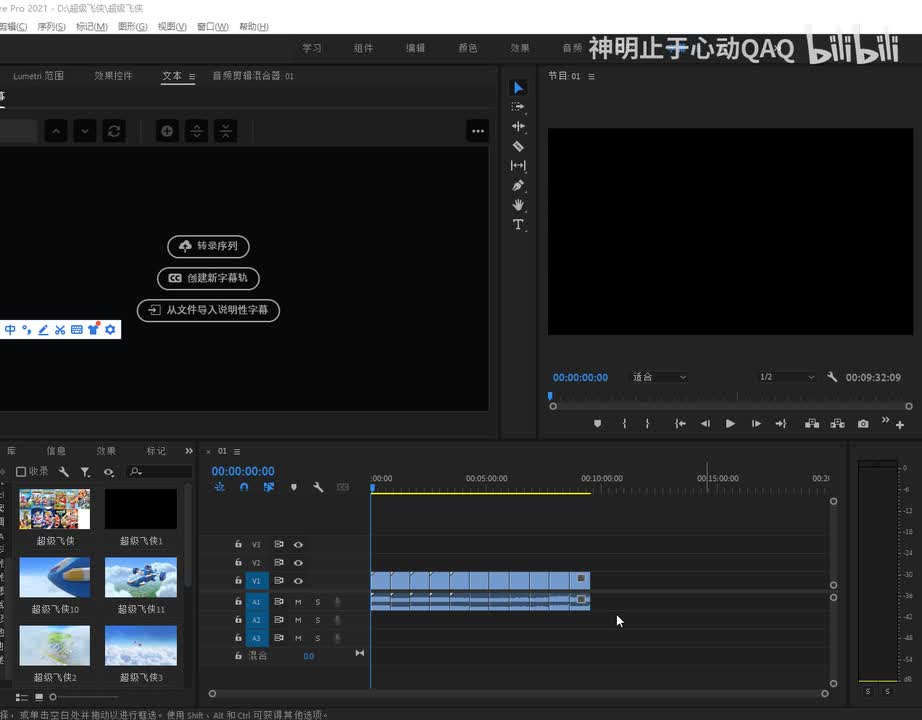Select the Pen tool

(x=518, y=185)
